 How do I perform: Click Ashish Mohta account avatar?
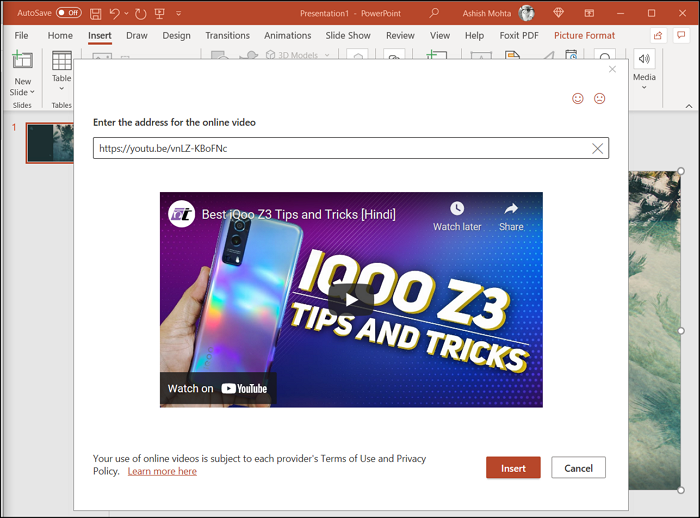527,13
